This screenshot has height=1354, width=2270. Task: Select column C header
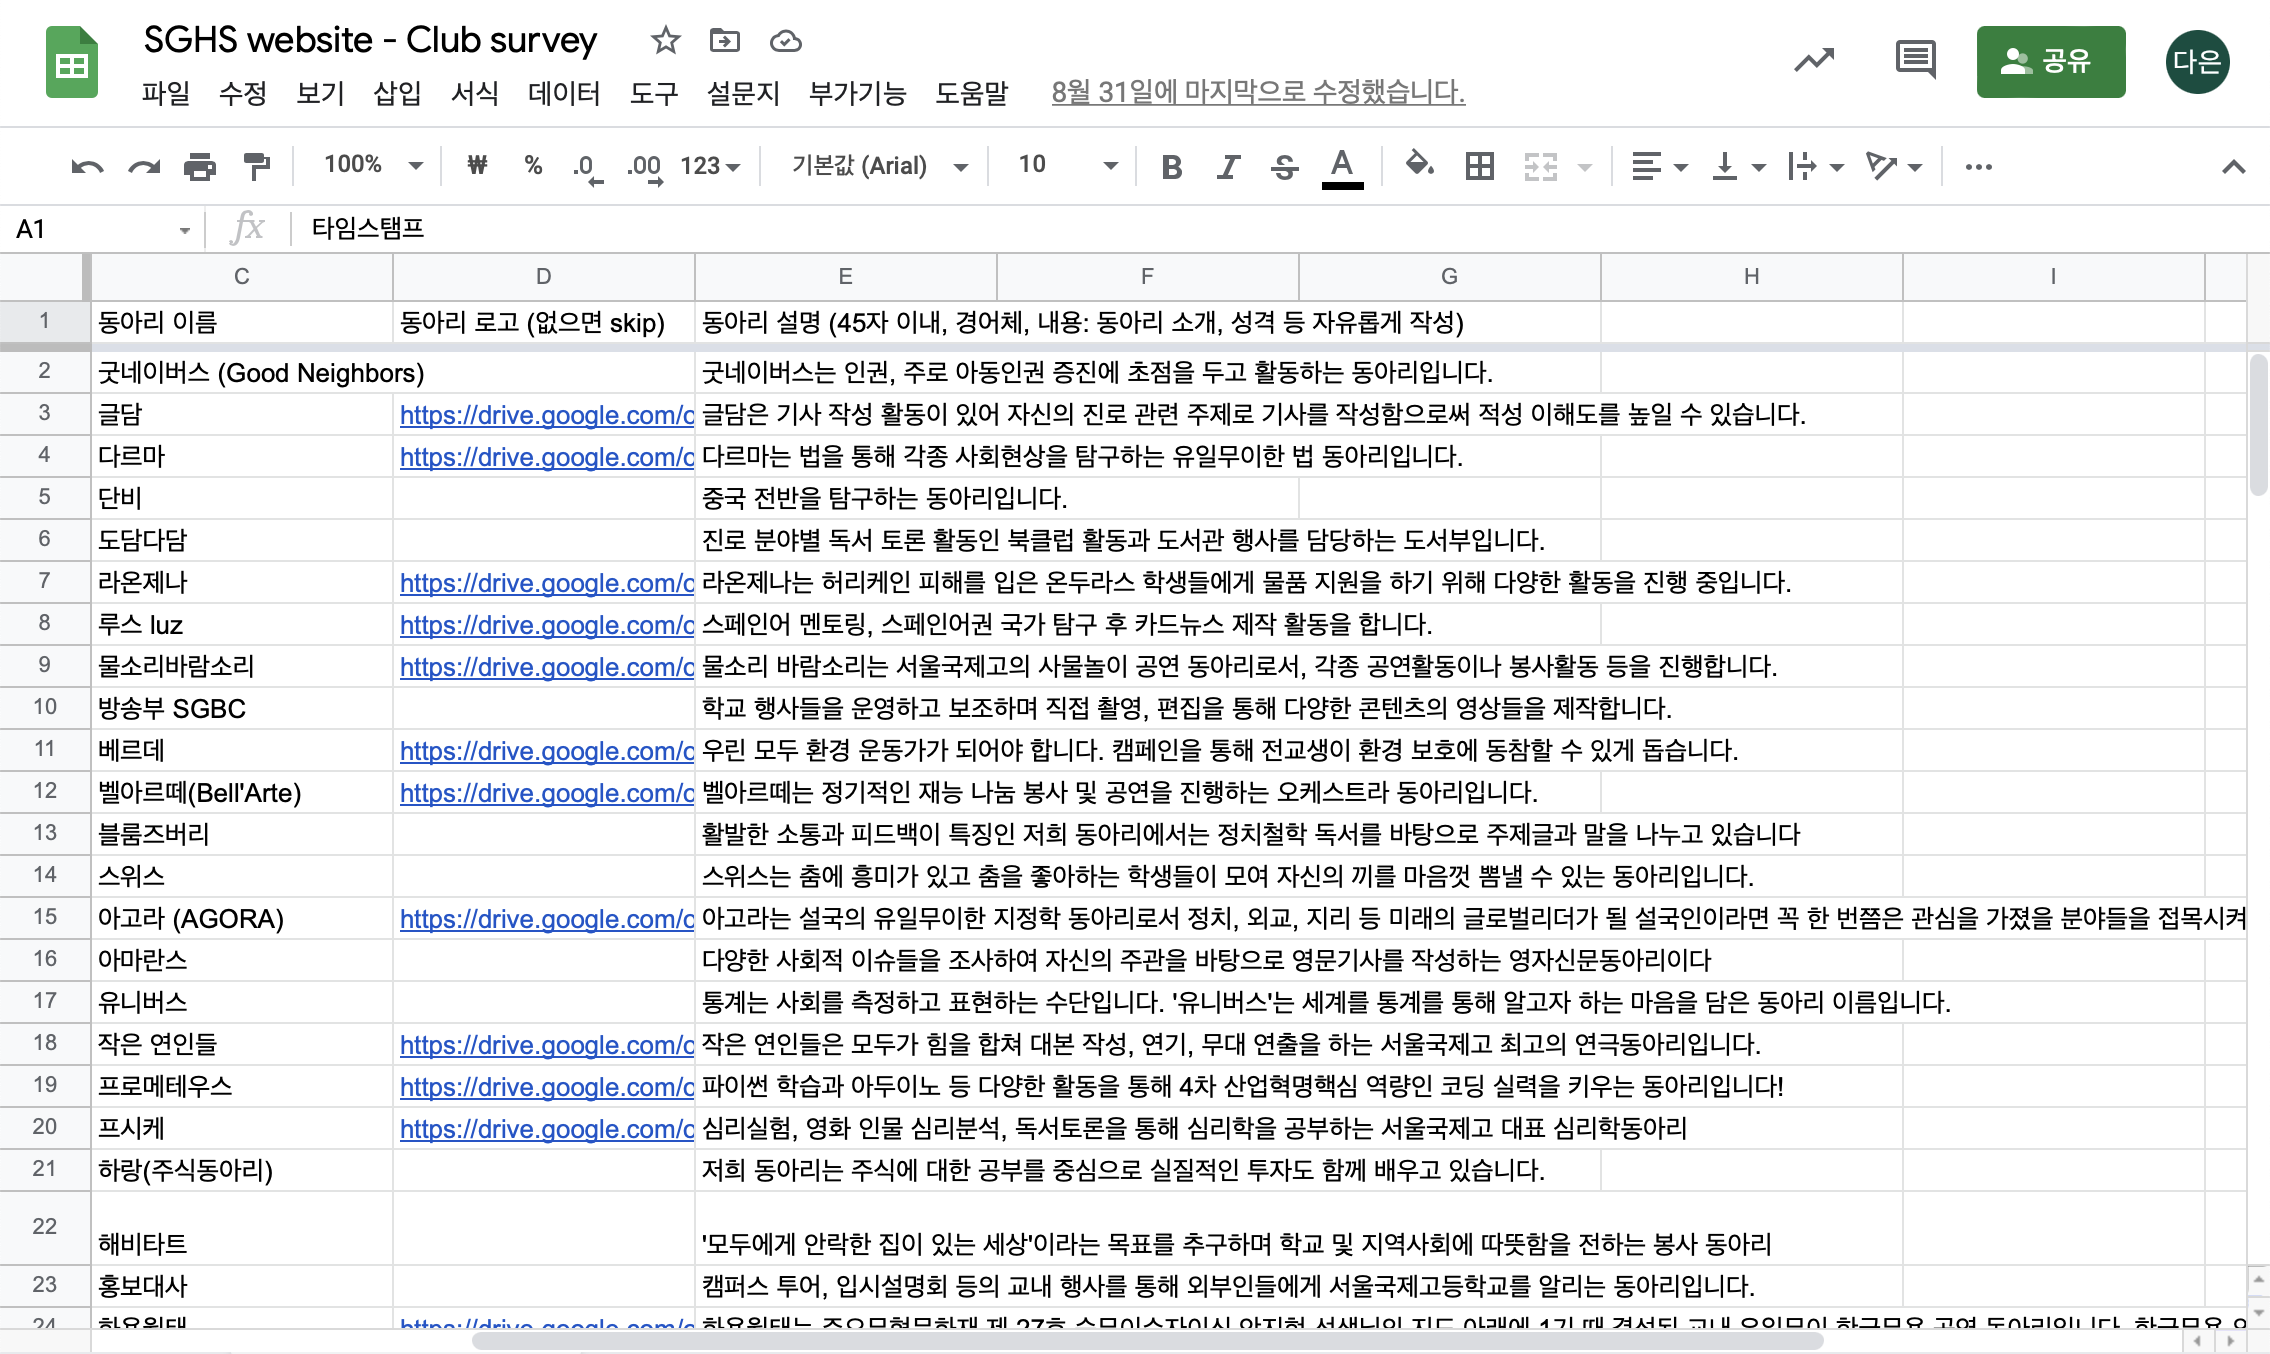[x=242, y=276]
